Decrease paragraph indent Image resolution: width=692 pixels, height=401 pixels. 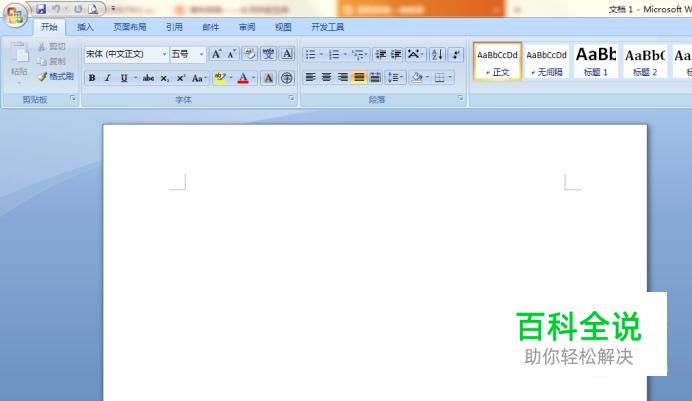(x=380, y=54)
